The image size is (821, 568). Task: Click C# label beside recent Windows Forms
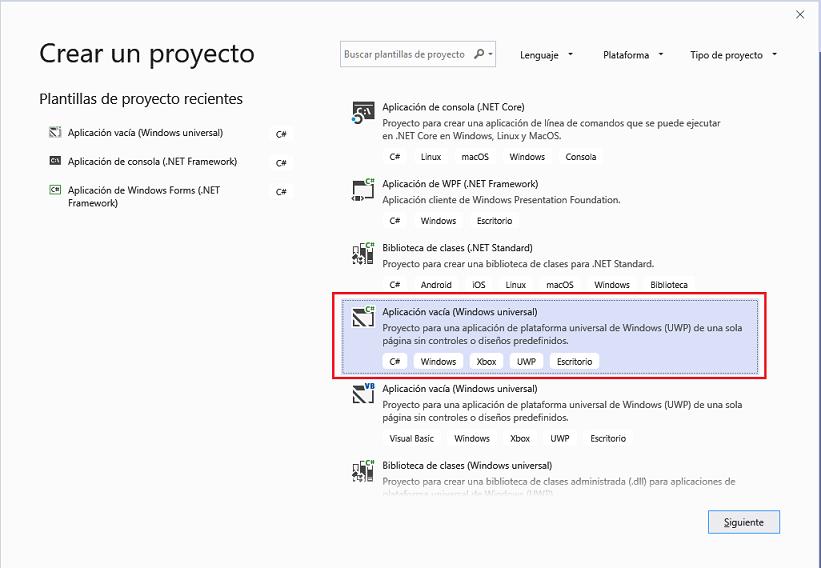[281, 192]
